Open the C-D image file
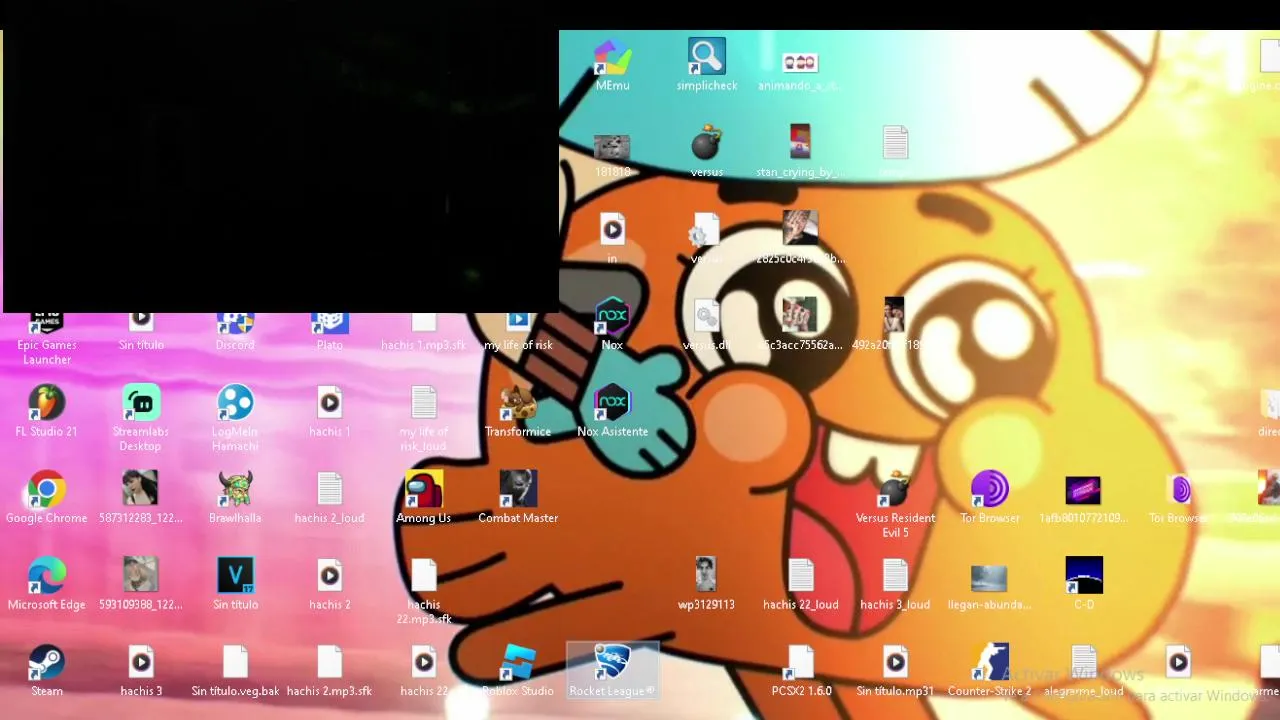 pyautogui.click(x=1084, y=583)
